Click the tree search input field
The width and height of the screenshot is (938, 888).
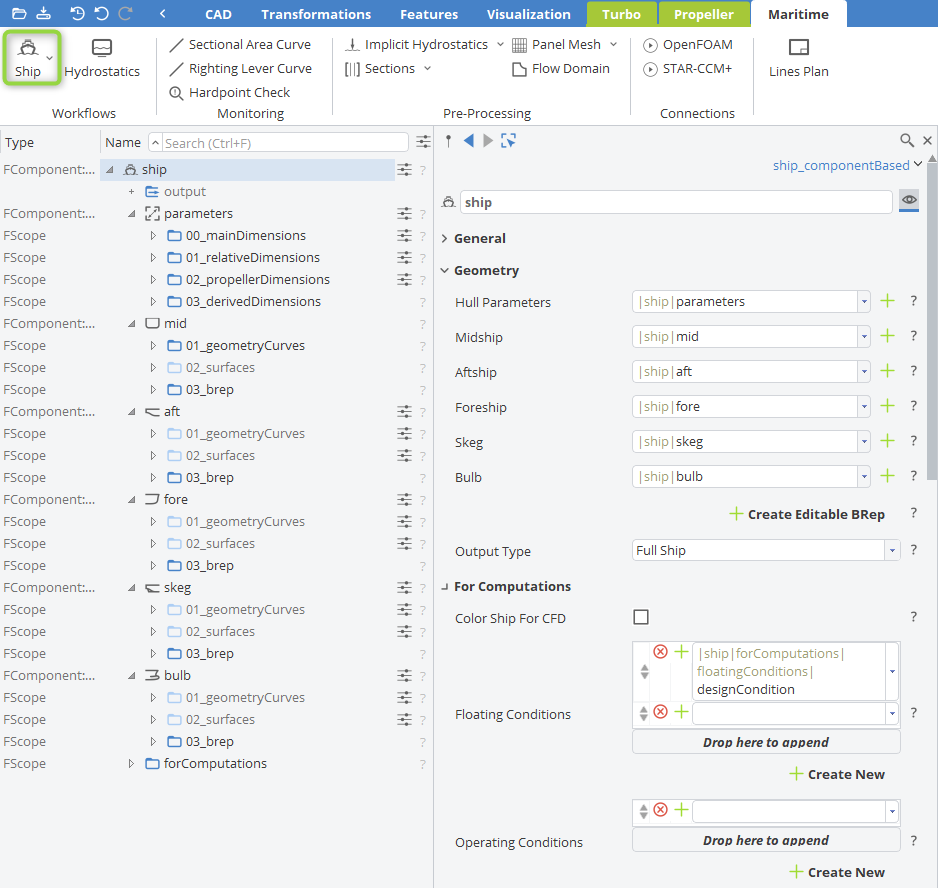click(278, 143)
